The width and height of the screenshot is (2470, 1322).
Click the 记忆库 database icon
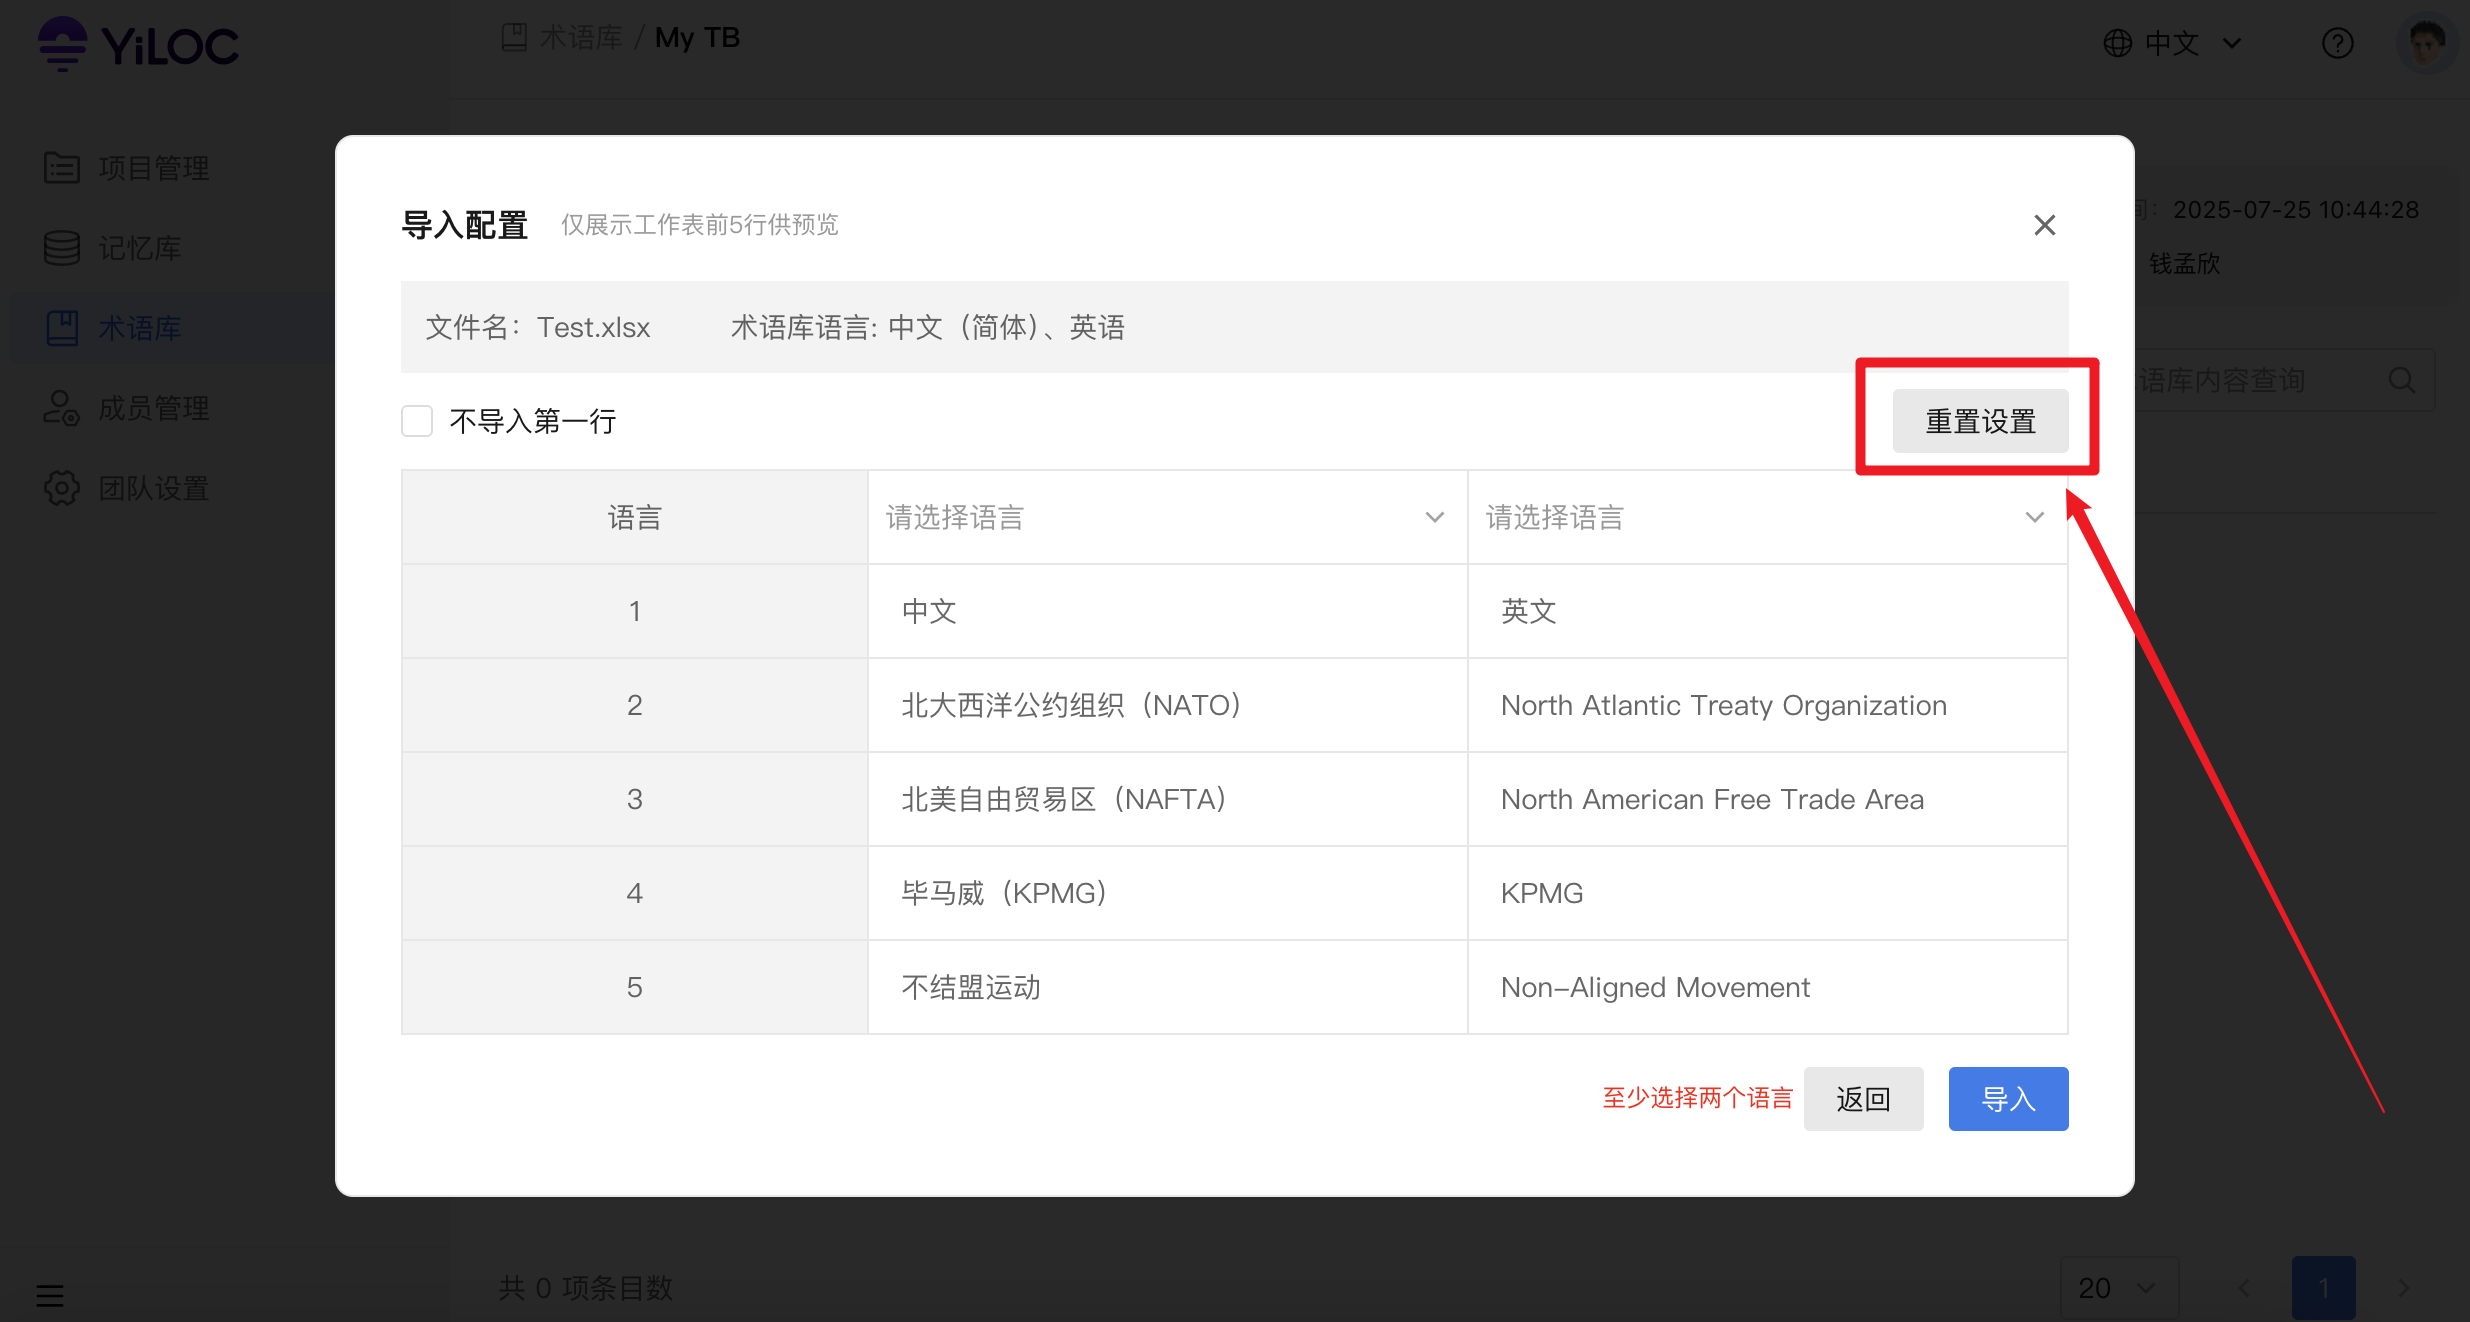pyautogui.click(x=62, y=248)
